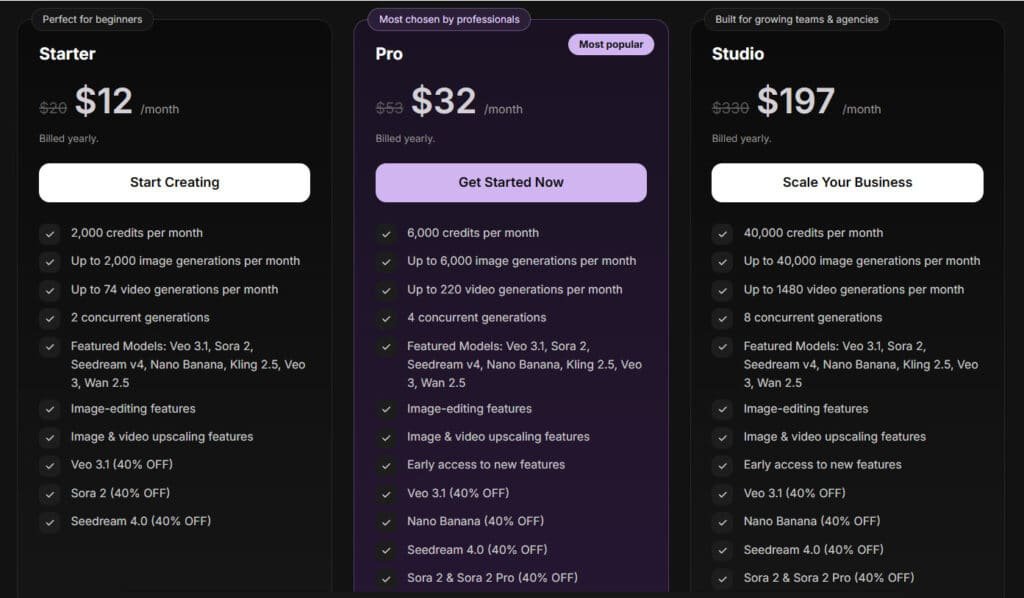Click the checkmark beside "2,000 credits per month"

point(50,233)
